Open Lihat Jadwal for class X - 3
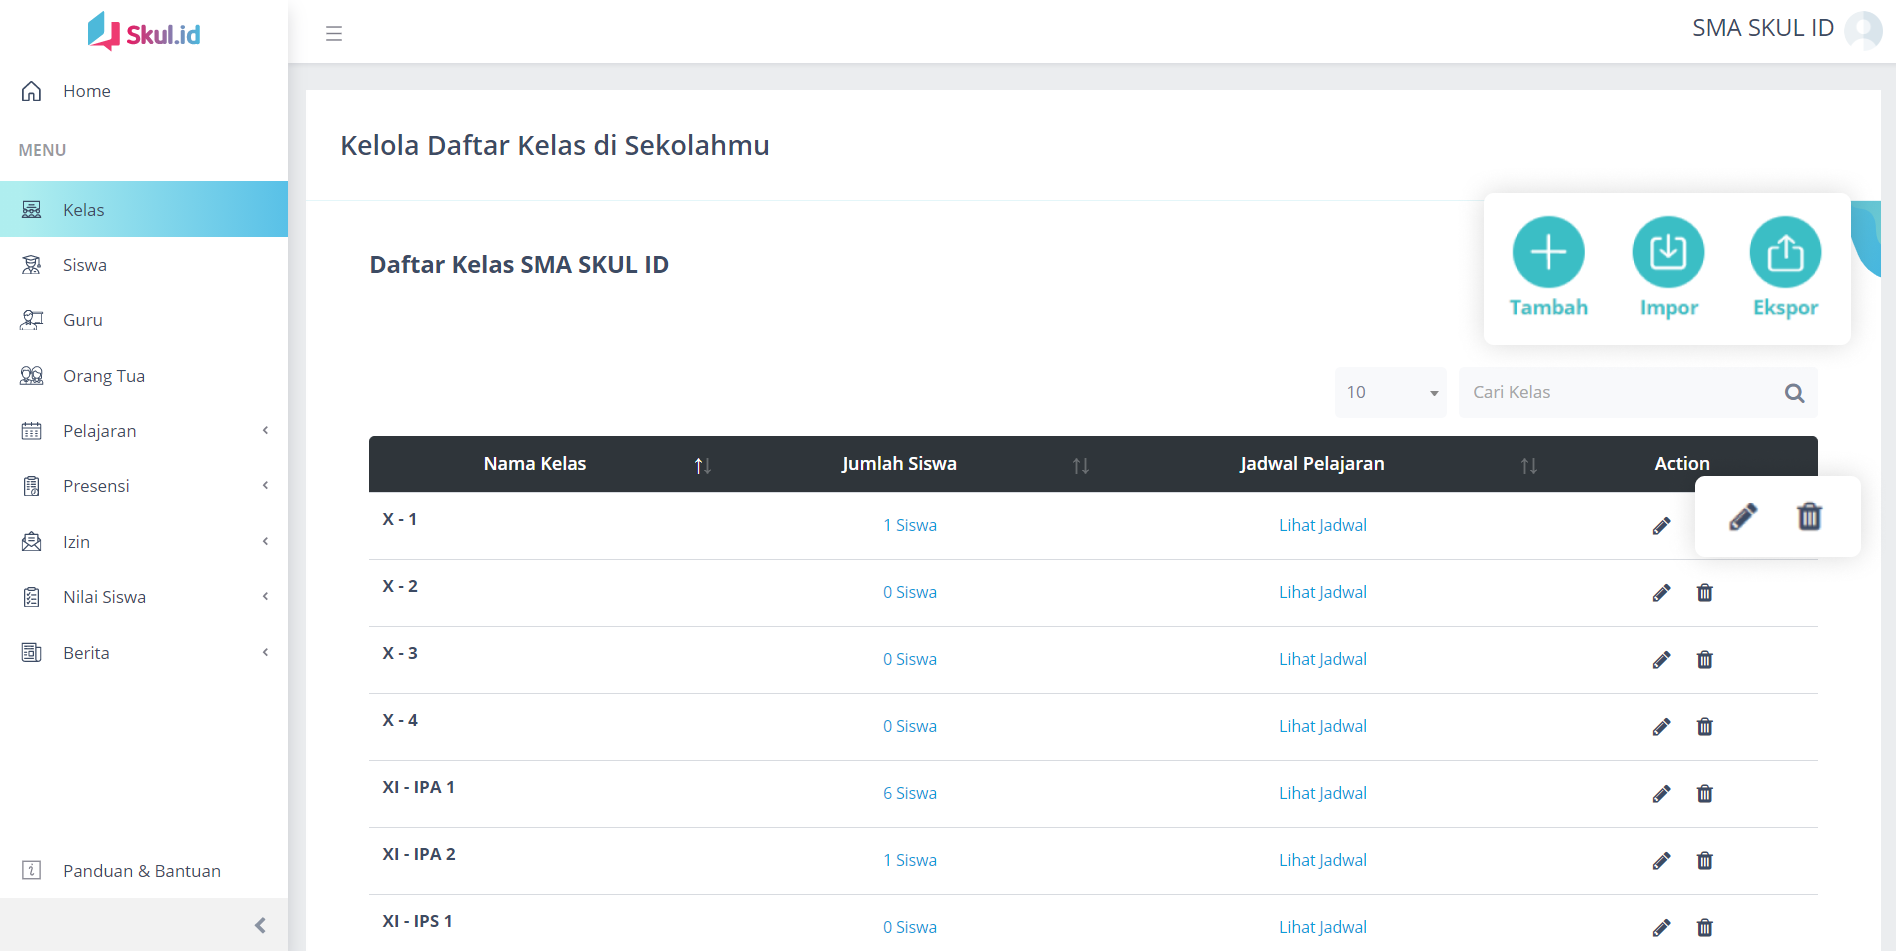The image size is (1896, 951). 1322,660
